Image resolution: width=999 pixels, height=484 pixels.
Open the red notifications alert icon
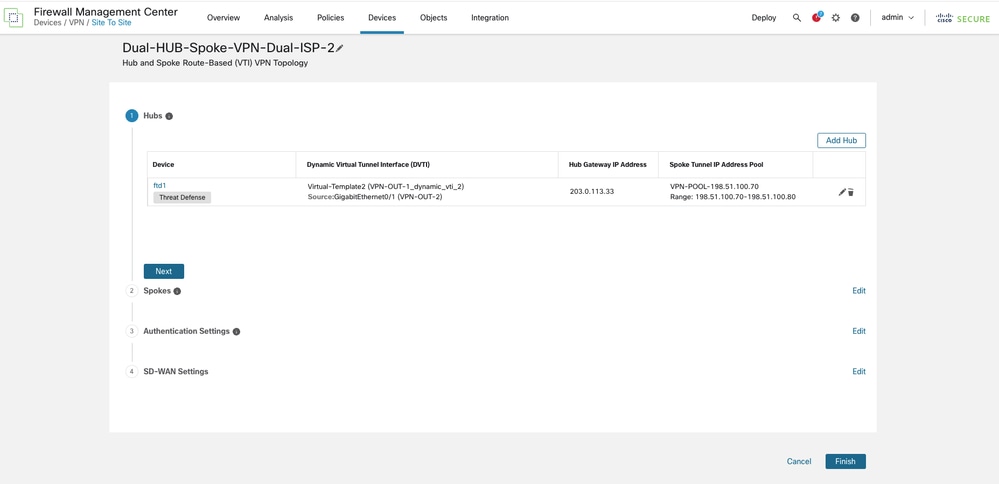[x=817, y=17]
